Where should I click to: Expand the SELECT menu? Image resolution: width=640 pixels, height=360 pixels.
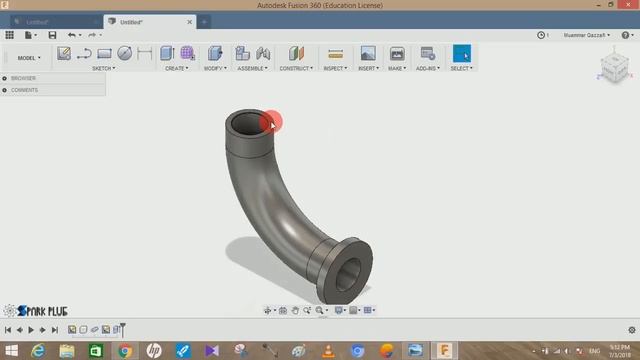coord(462,69)
